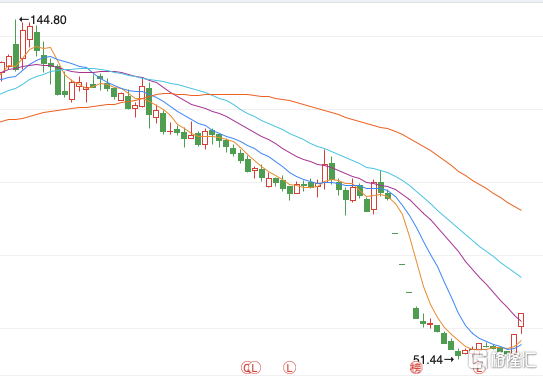
Task: Click the L marker overlapping the C marker
Action: tap(255, 367)
